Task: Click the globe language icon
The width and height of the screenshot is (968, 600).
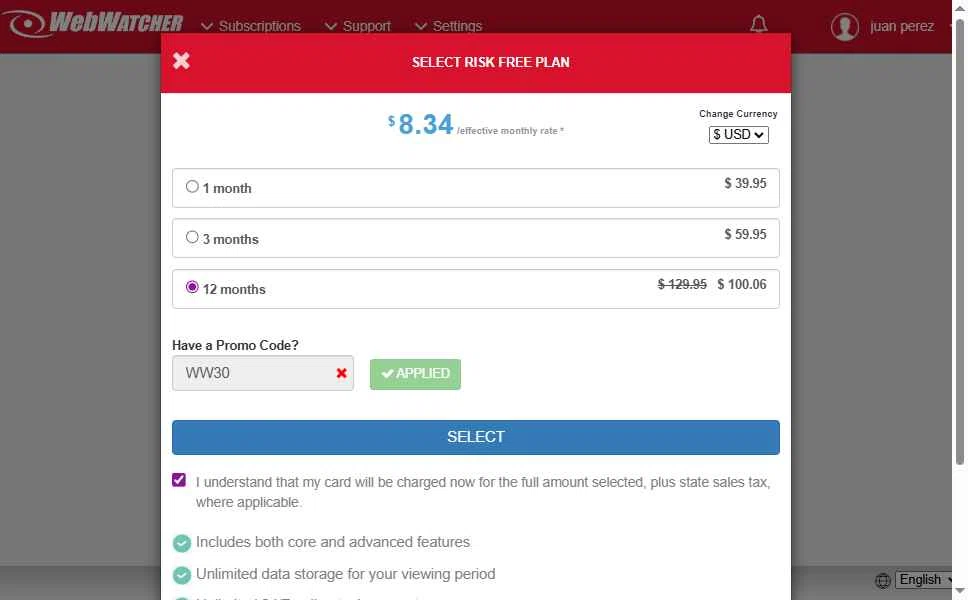Action: 883,580
